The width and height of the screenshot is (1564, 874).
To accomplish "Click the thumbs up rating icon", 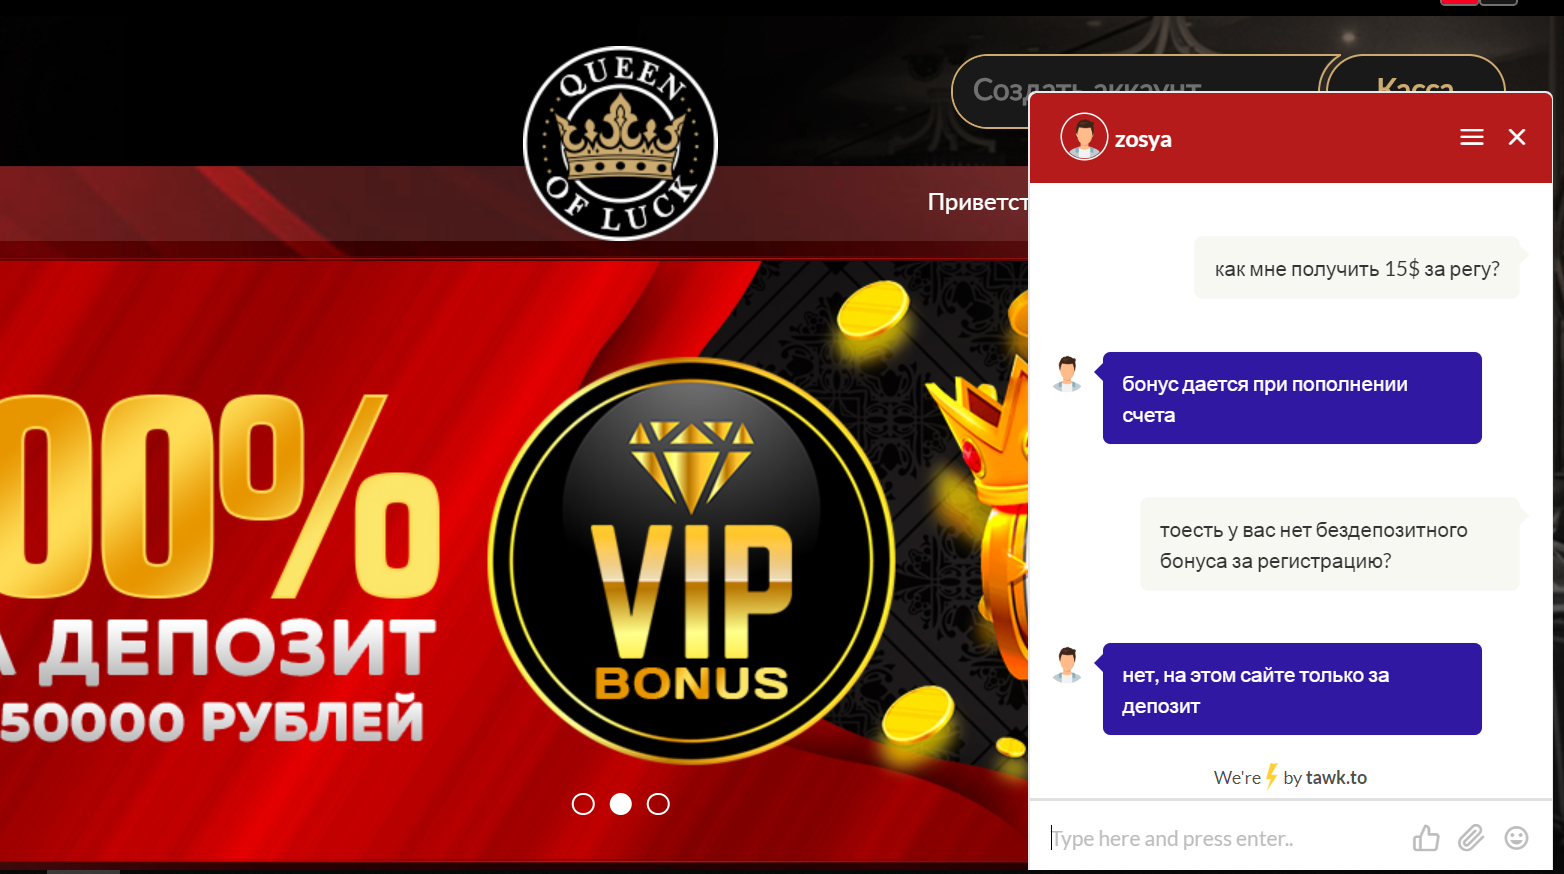I will [x=1426, y=838].
